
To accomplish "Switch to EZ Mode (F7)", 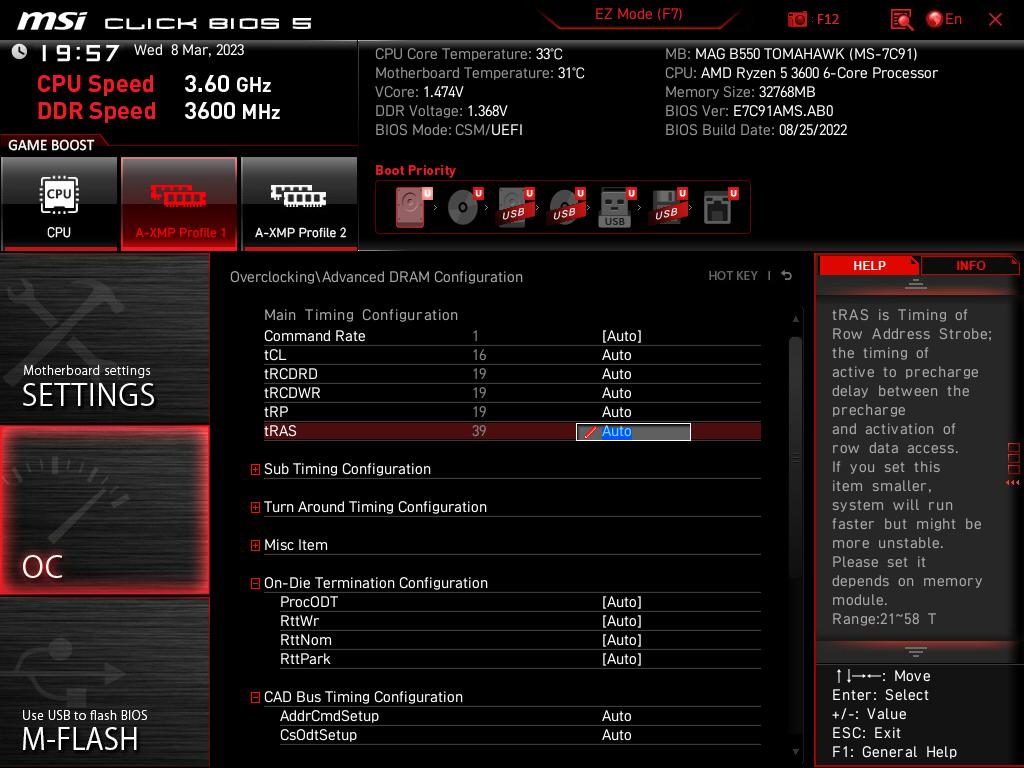I will tap(638, 14).
